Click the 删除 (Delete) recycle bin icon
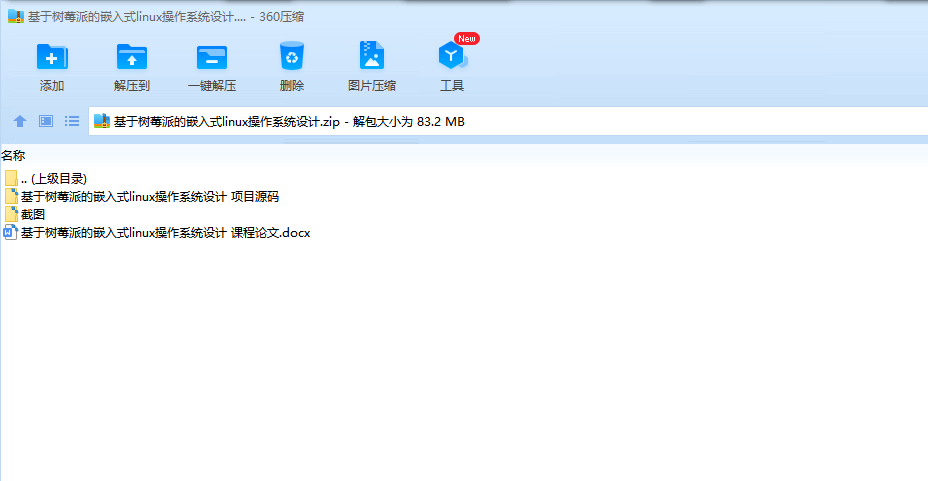The width and height of the screenshot is (928, 481). 292,56
